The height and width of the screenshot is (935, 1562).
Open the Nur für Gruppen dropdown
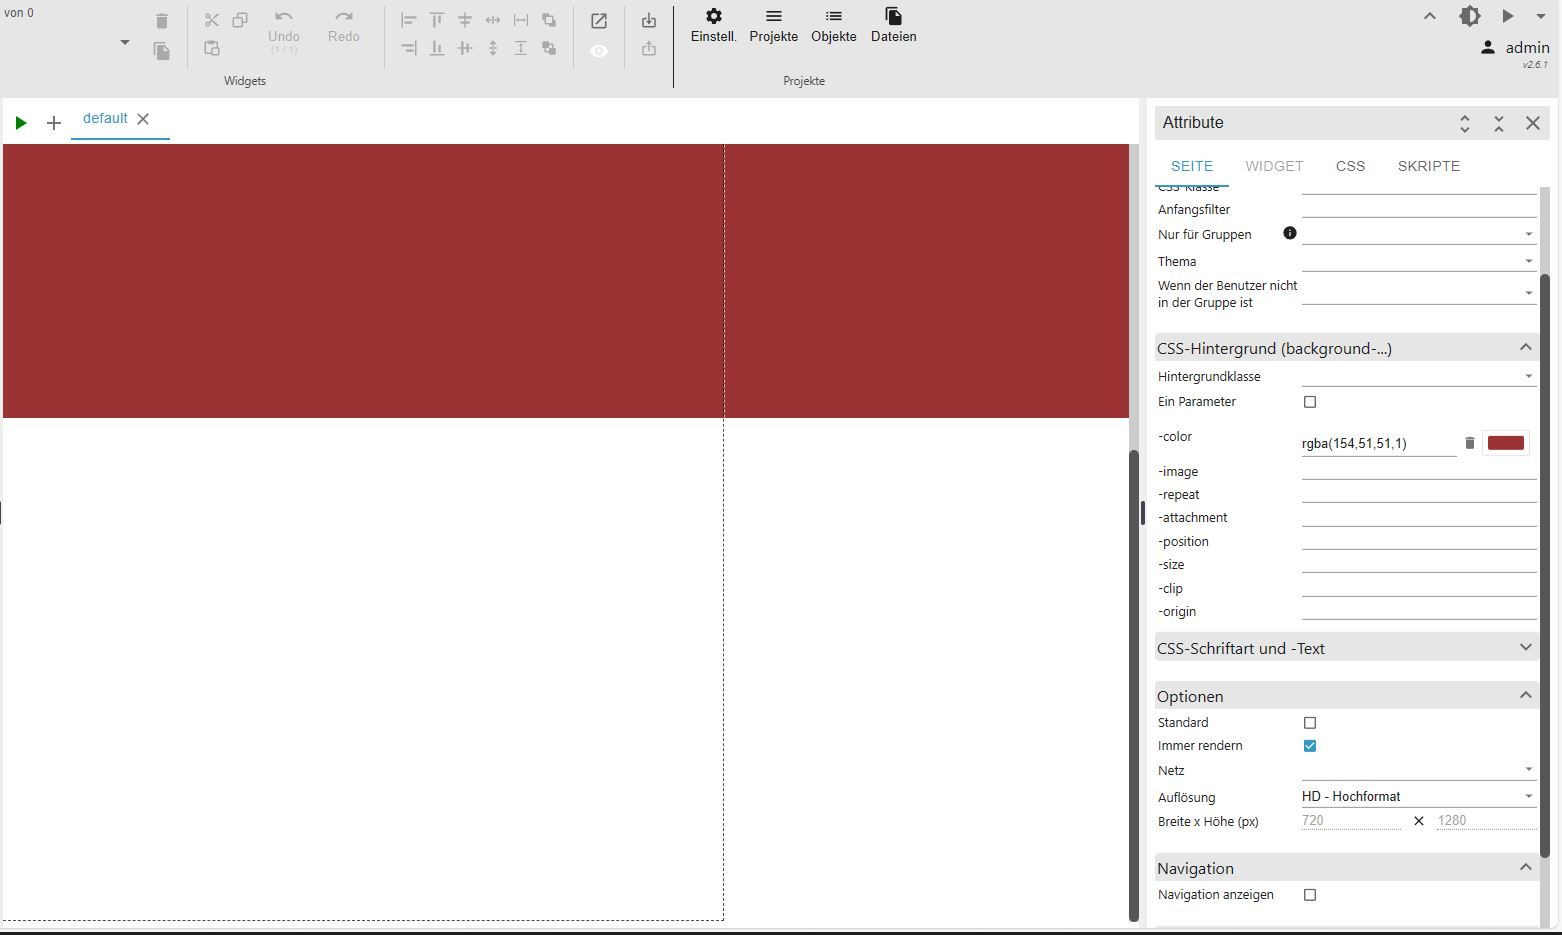[x=1418, y=234]
